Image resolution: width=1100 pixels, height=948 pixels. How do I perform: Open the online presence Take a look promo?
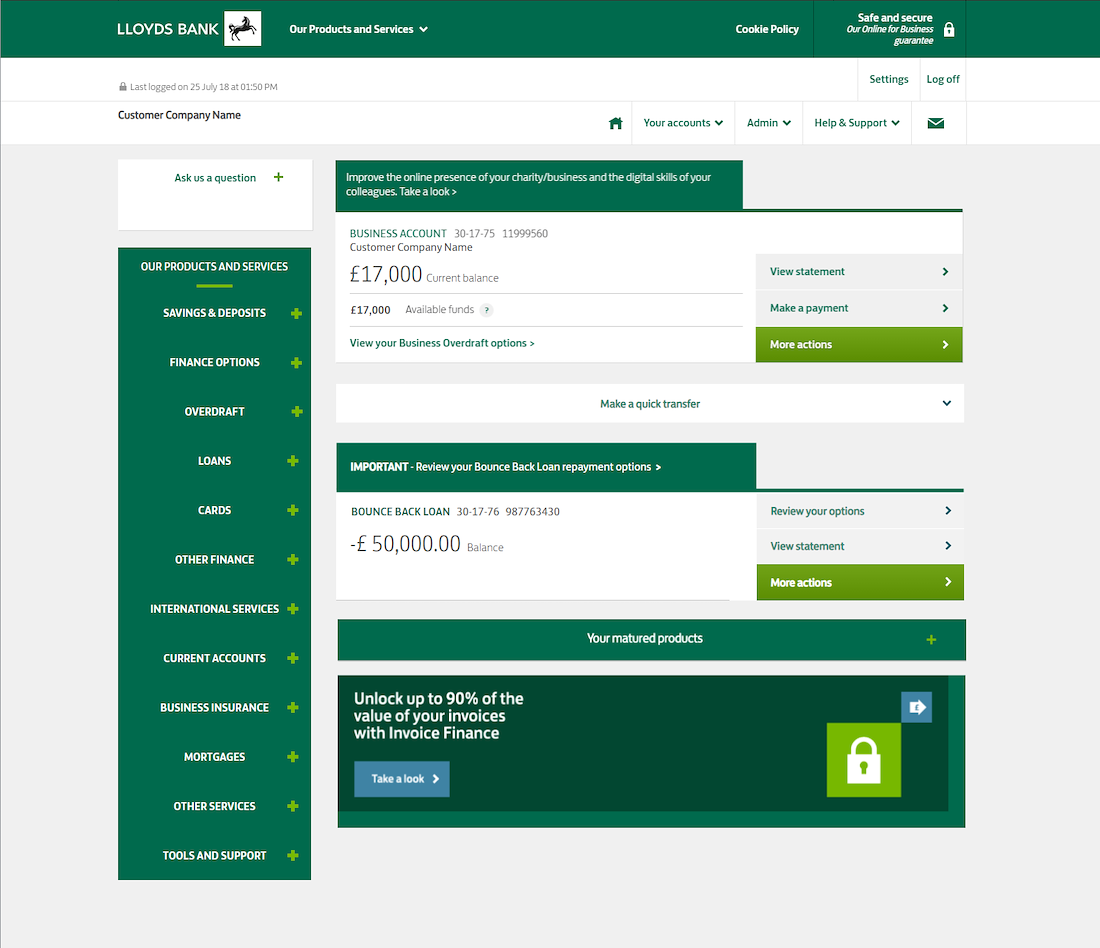539,185
